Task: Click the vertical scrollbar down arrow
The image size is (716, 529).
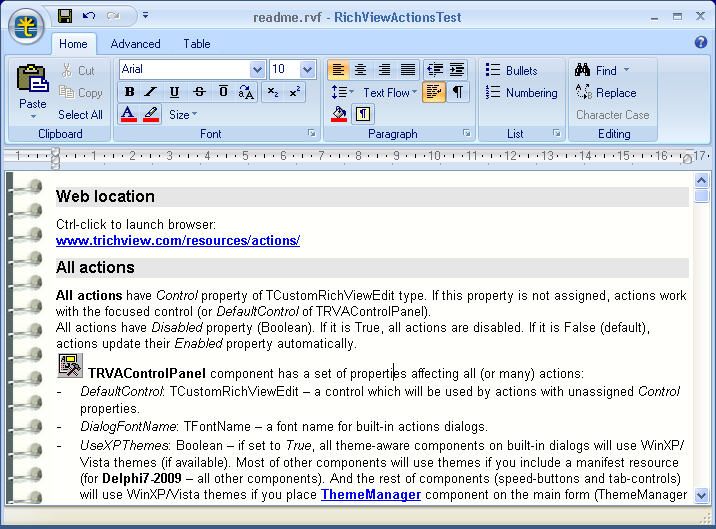Action: point(701,495)
